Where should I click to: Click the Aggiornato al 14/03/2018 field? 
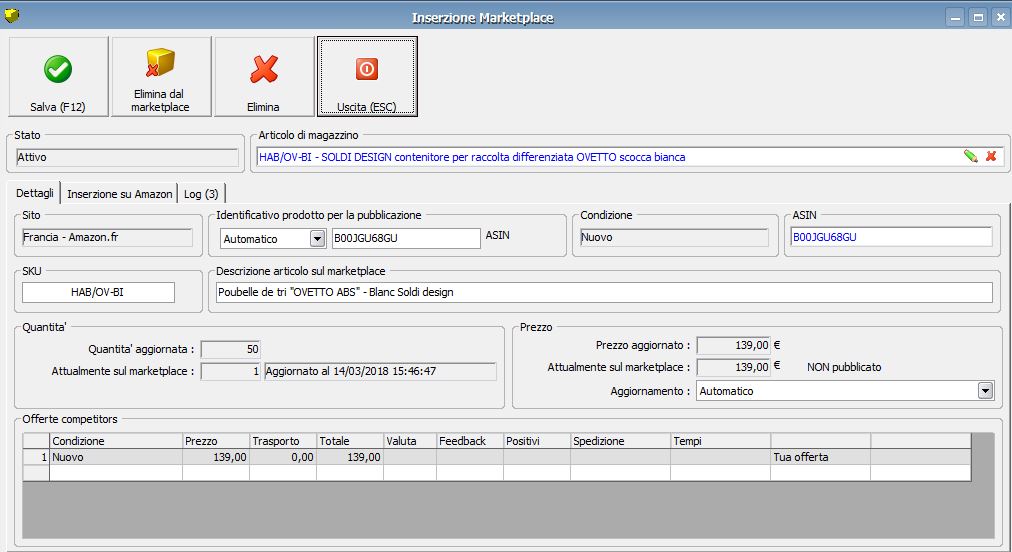tap(380, 371)
